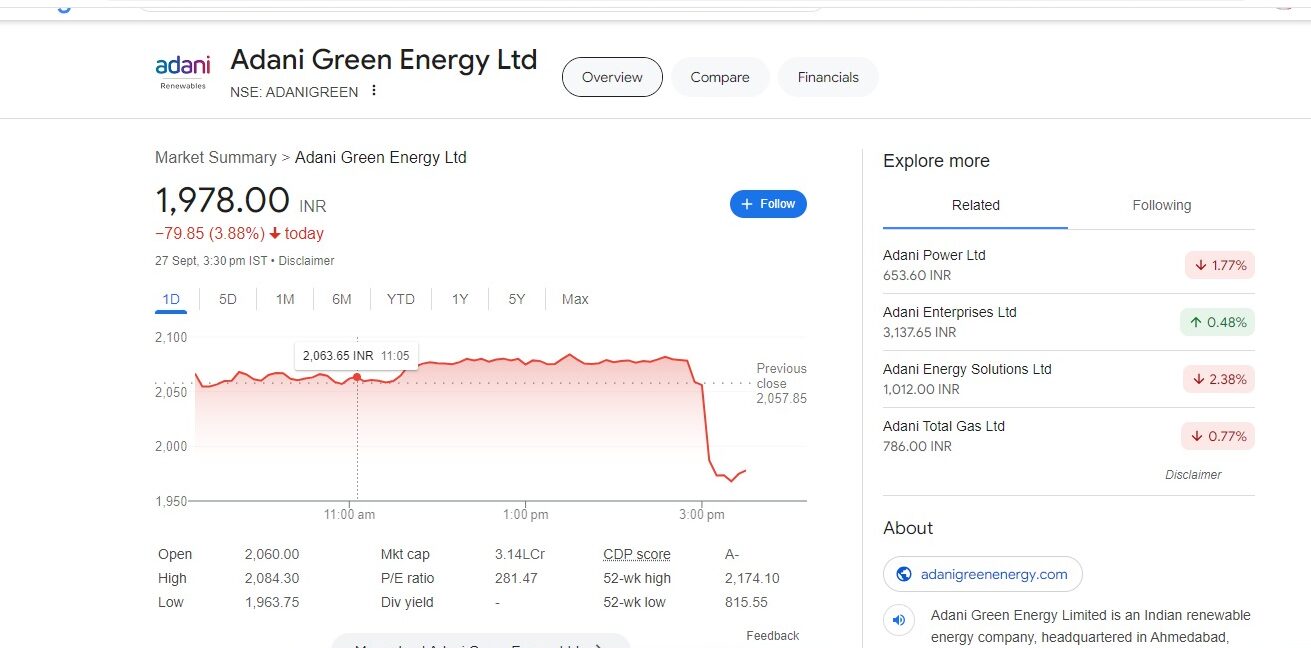The height and width of the screenshot is (648, 1311).
Task: Click the High value 2,084.30
Action: point(272,578)
